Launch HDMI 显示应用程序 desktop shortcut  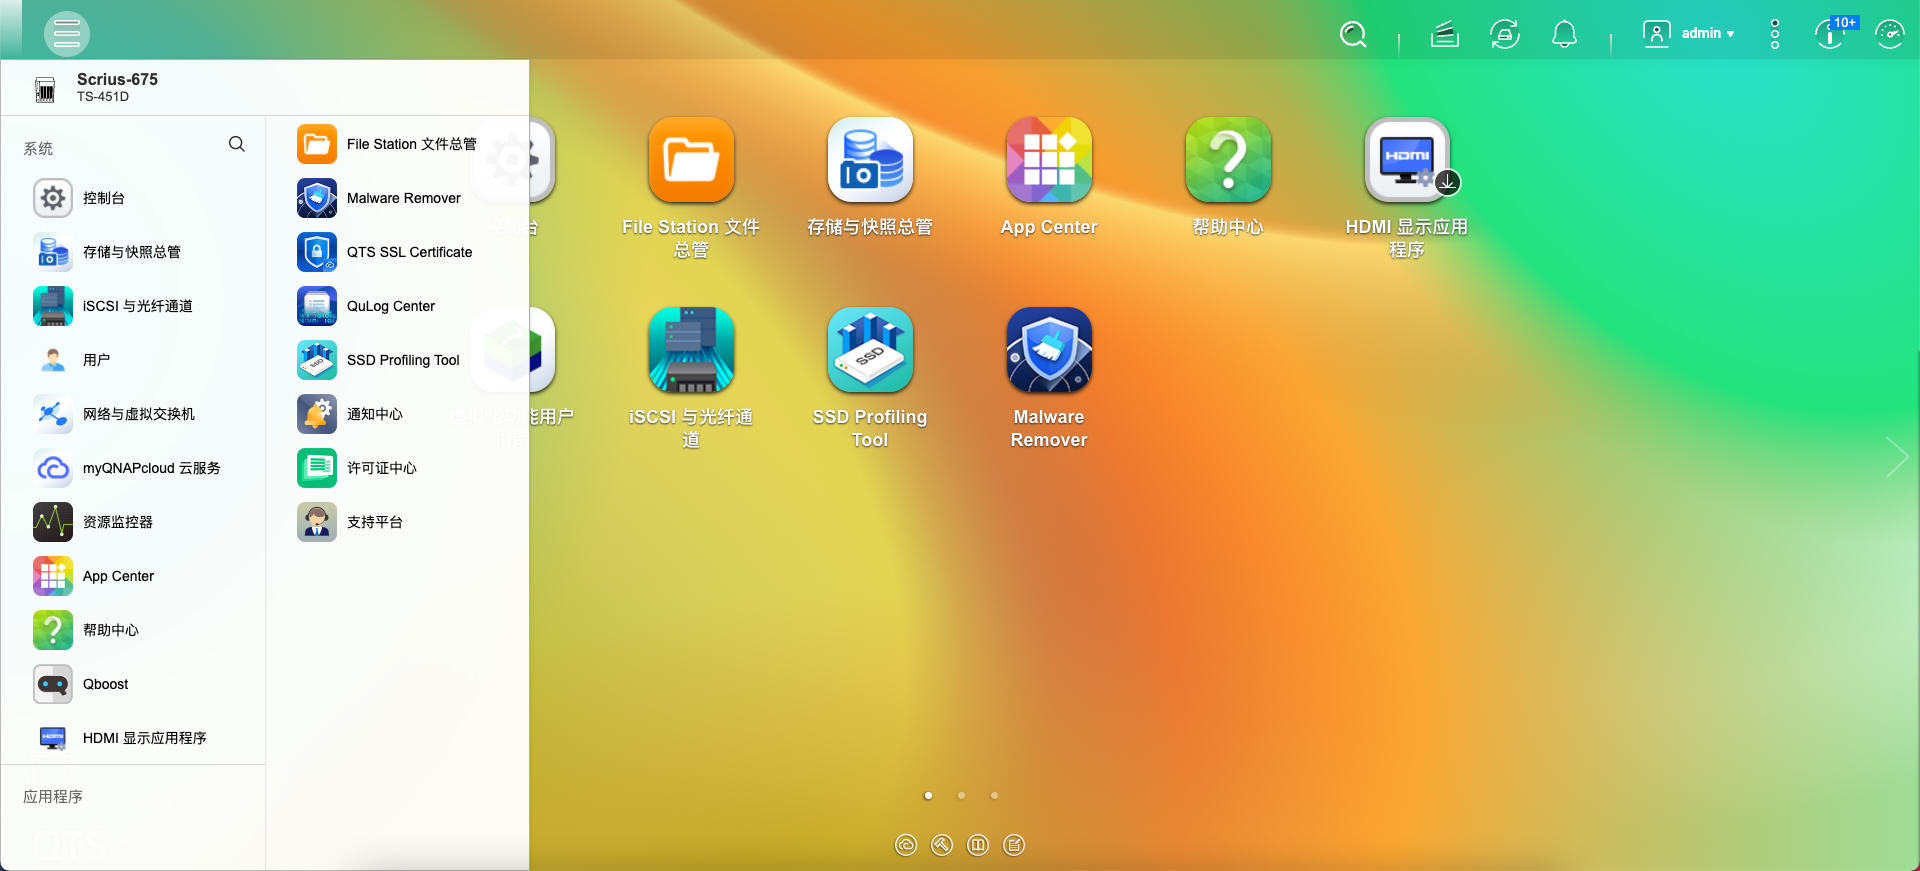point(1407,160)
